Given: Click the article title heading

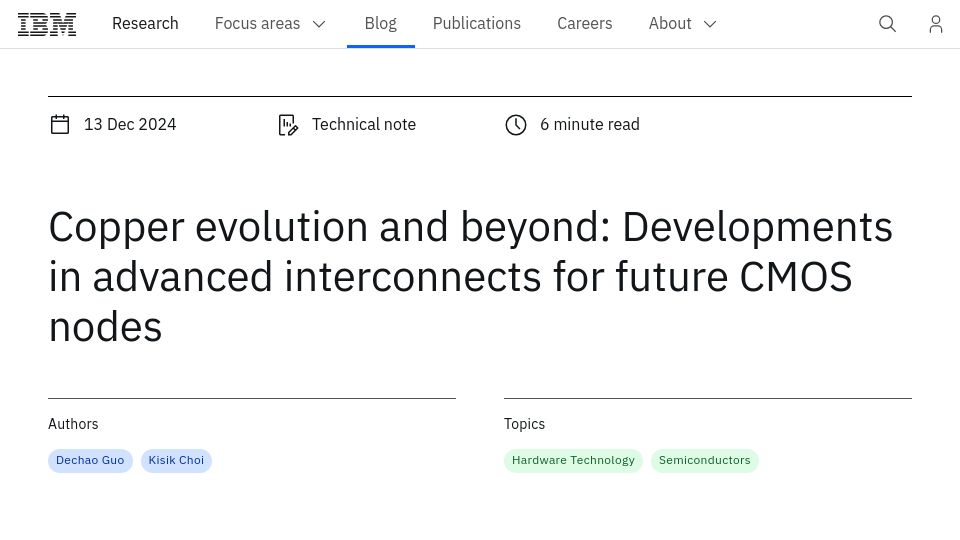Looking at the screenshot, I should click(471, 276).
